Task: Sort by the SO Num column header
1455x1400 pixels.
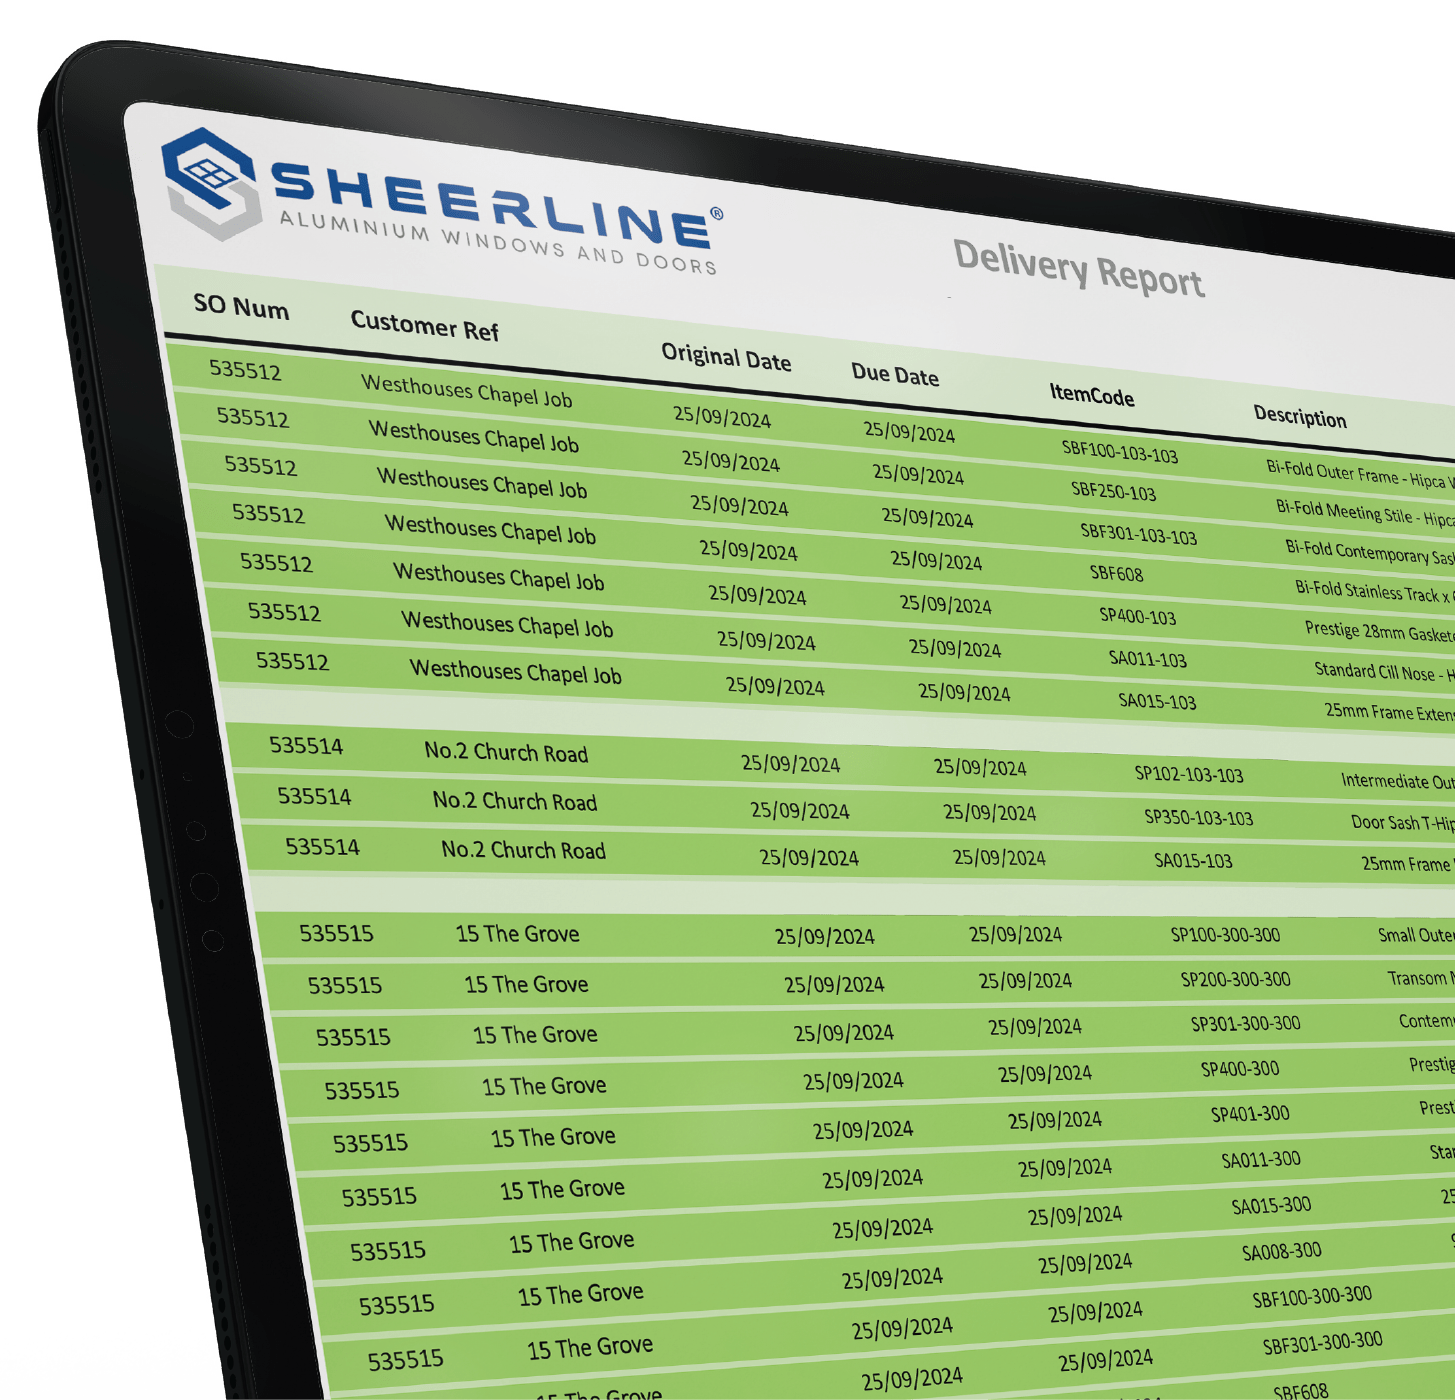Action: (x=241, y=306)
